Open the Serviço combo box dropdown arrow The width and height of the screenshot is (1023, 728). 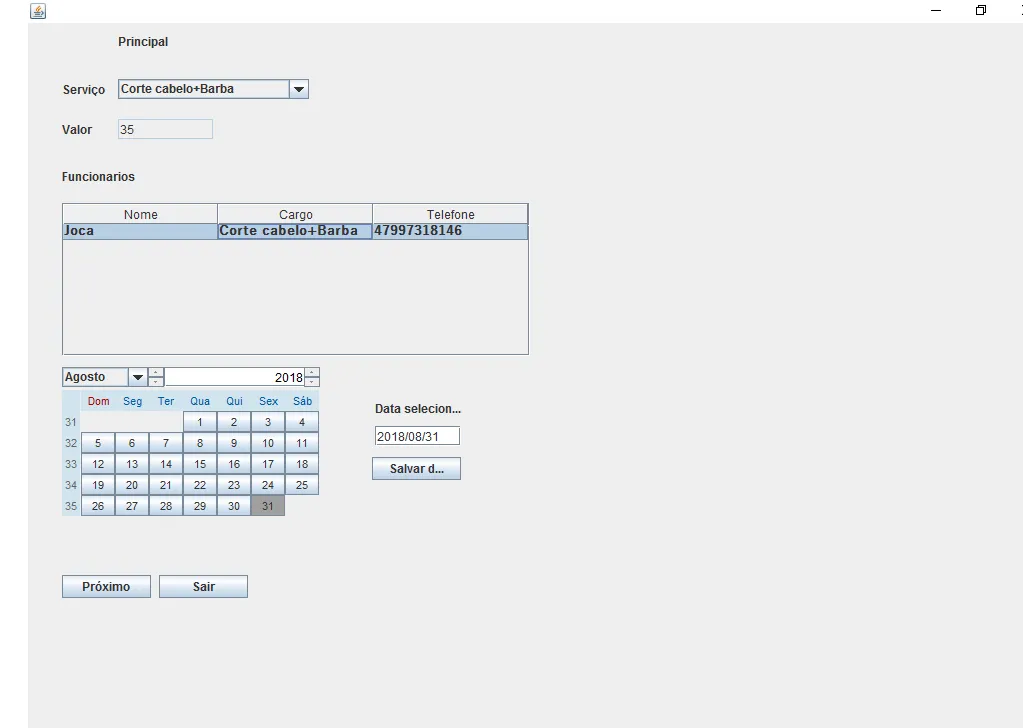point(299,89)
